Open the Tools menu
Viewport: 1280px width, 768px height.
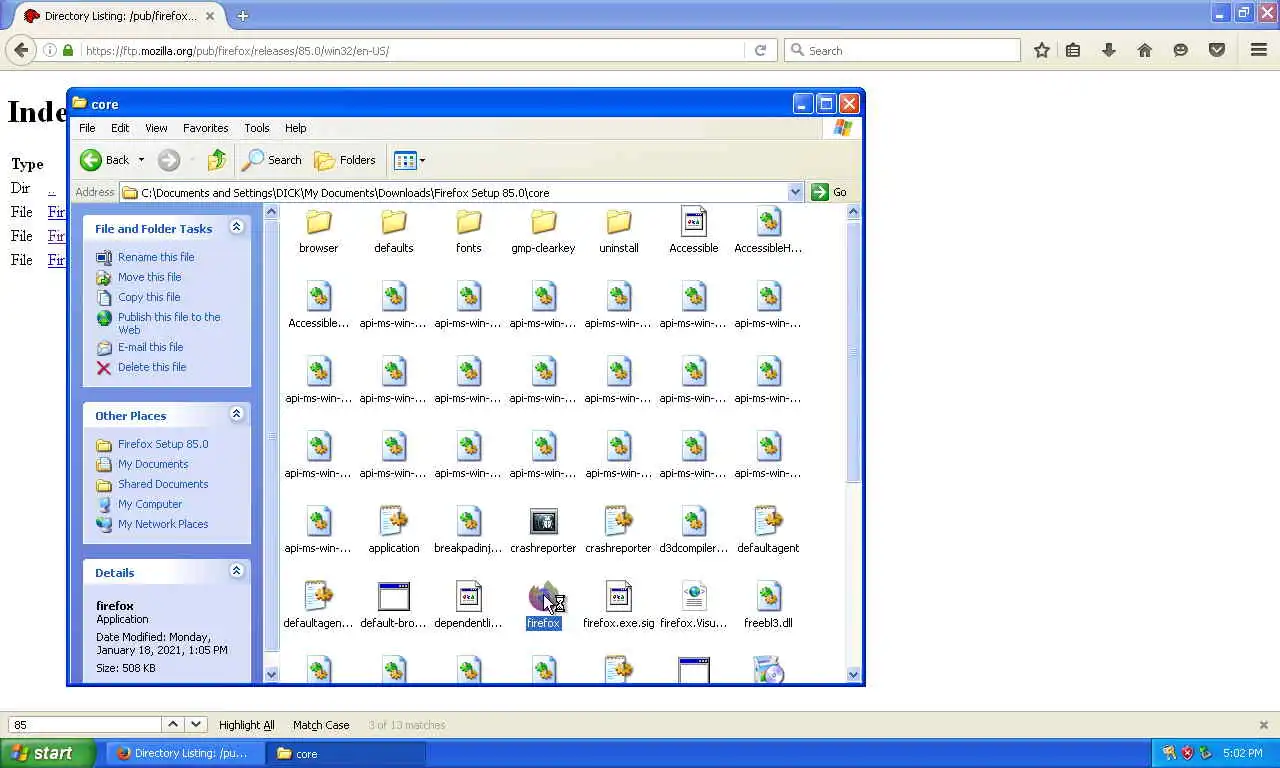click(256, 128)
